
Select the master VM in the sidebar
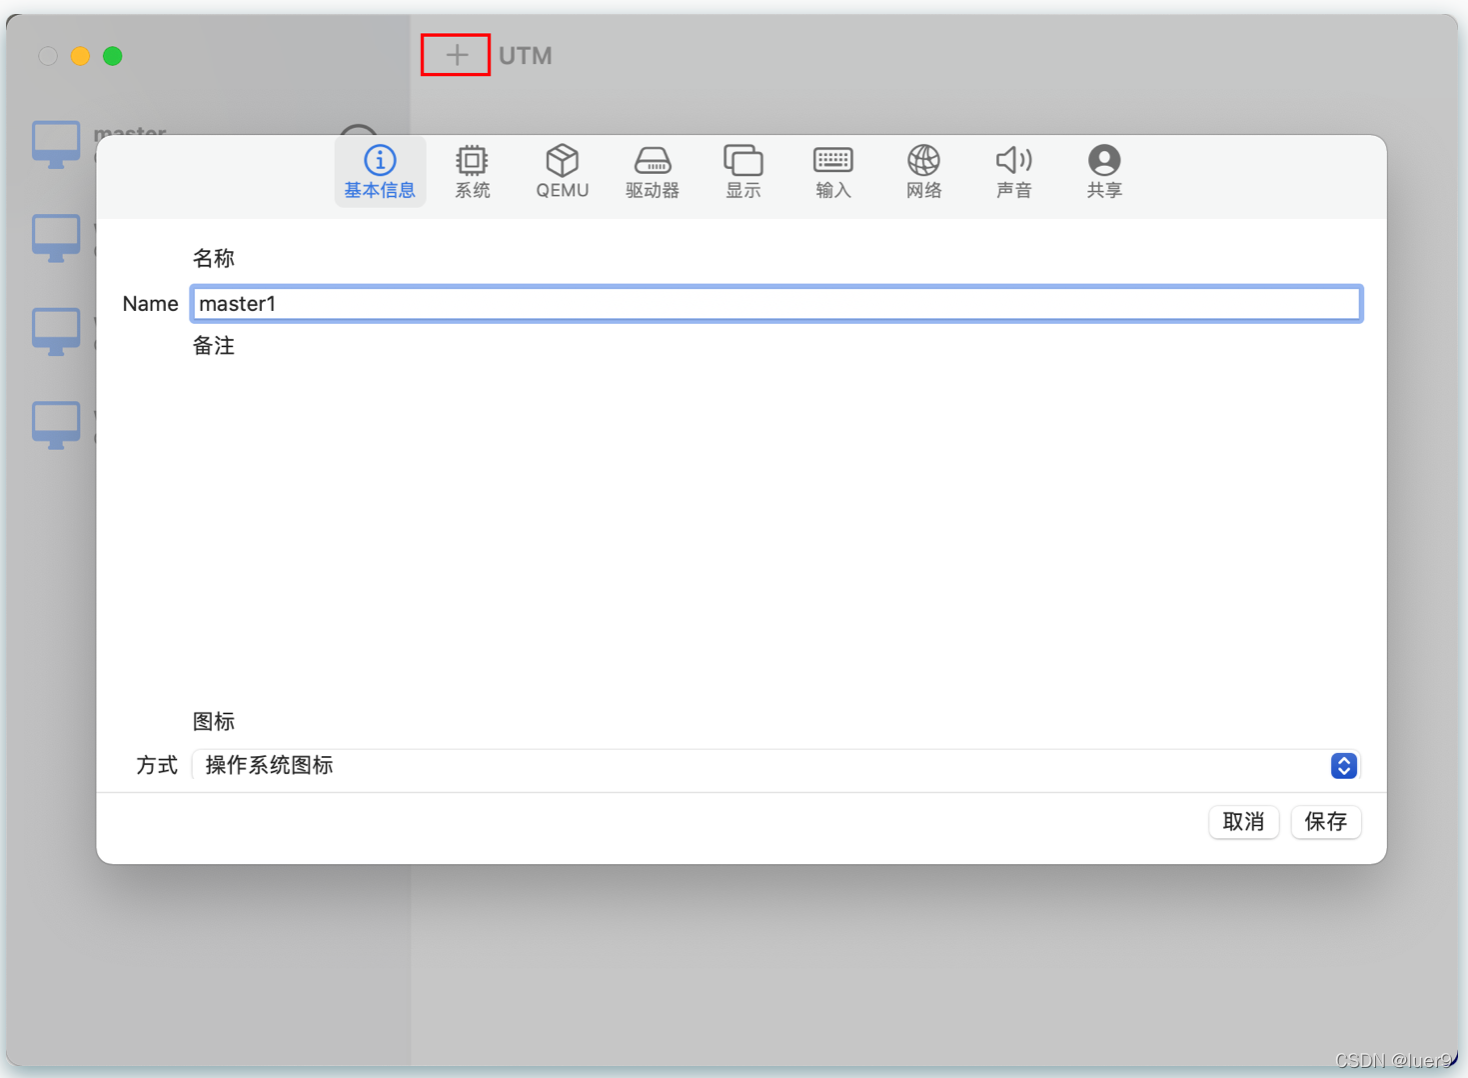click(x=56, y=144)
